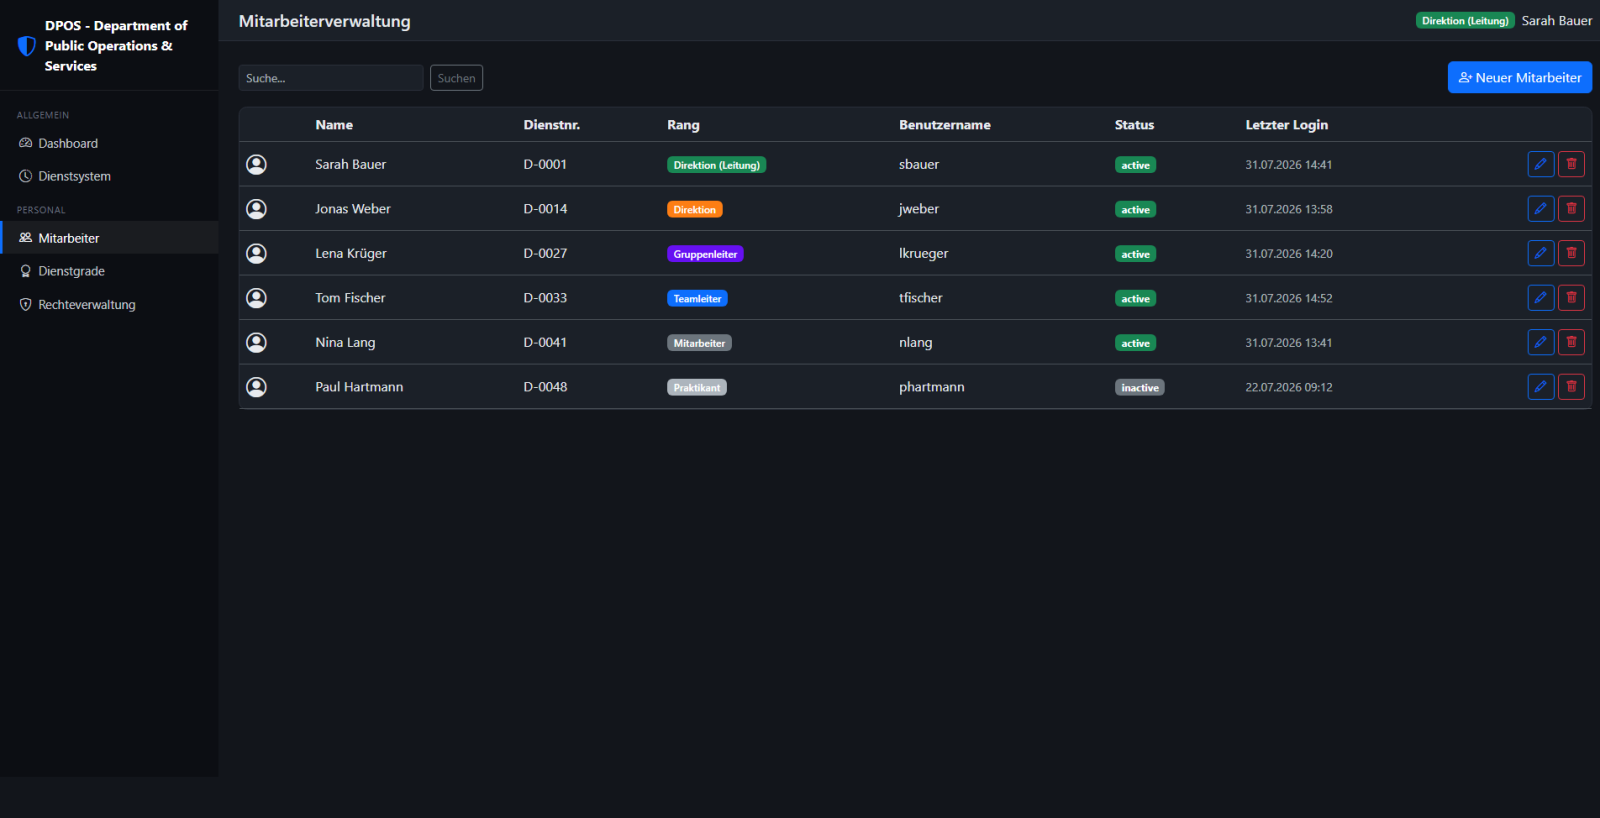The height and width of the screenshot is (818, 1600).
Task: Click service number D-0033
Action: pos(545,298)
